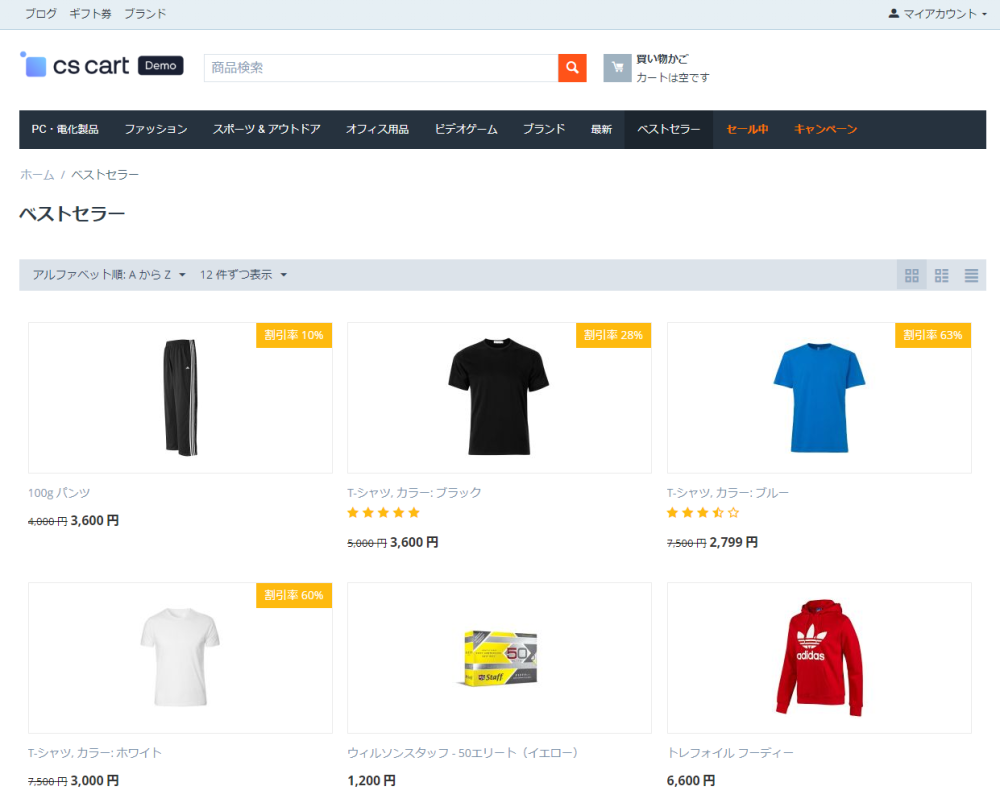Screen dimensions: 1000x807
Task: Open the トレフォイル フーディー product link
Action: 730,753
